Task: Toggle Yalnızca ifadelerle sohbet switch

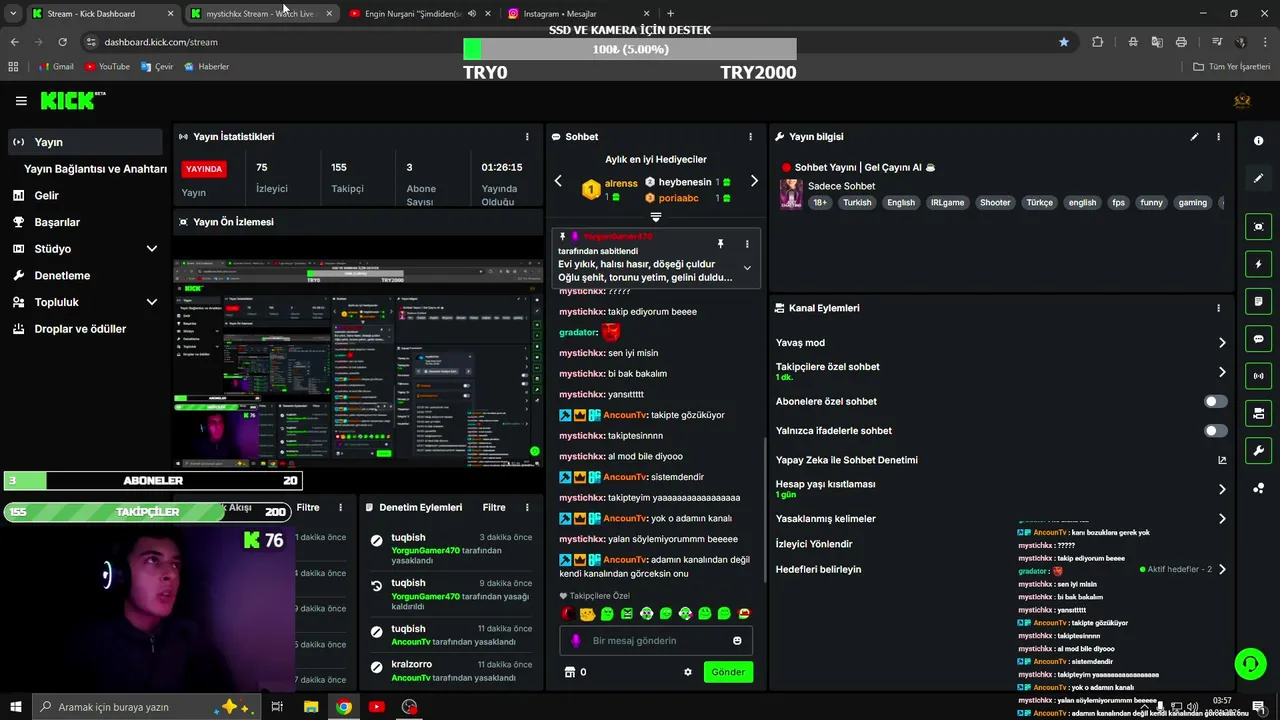Action: tap(1215, 431)
